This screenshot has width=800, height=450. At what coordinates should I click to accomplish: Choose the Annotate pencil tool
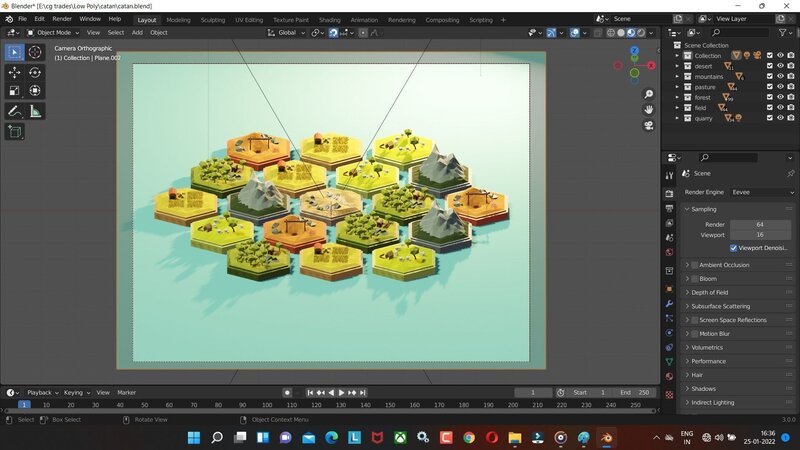[15, 111]
